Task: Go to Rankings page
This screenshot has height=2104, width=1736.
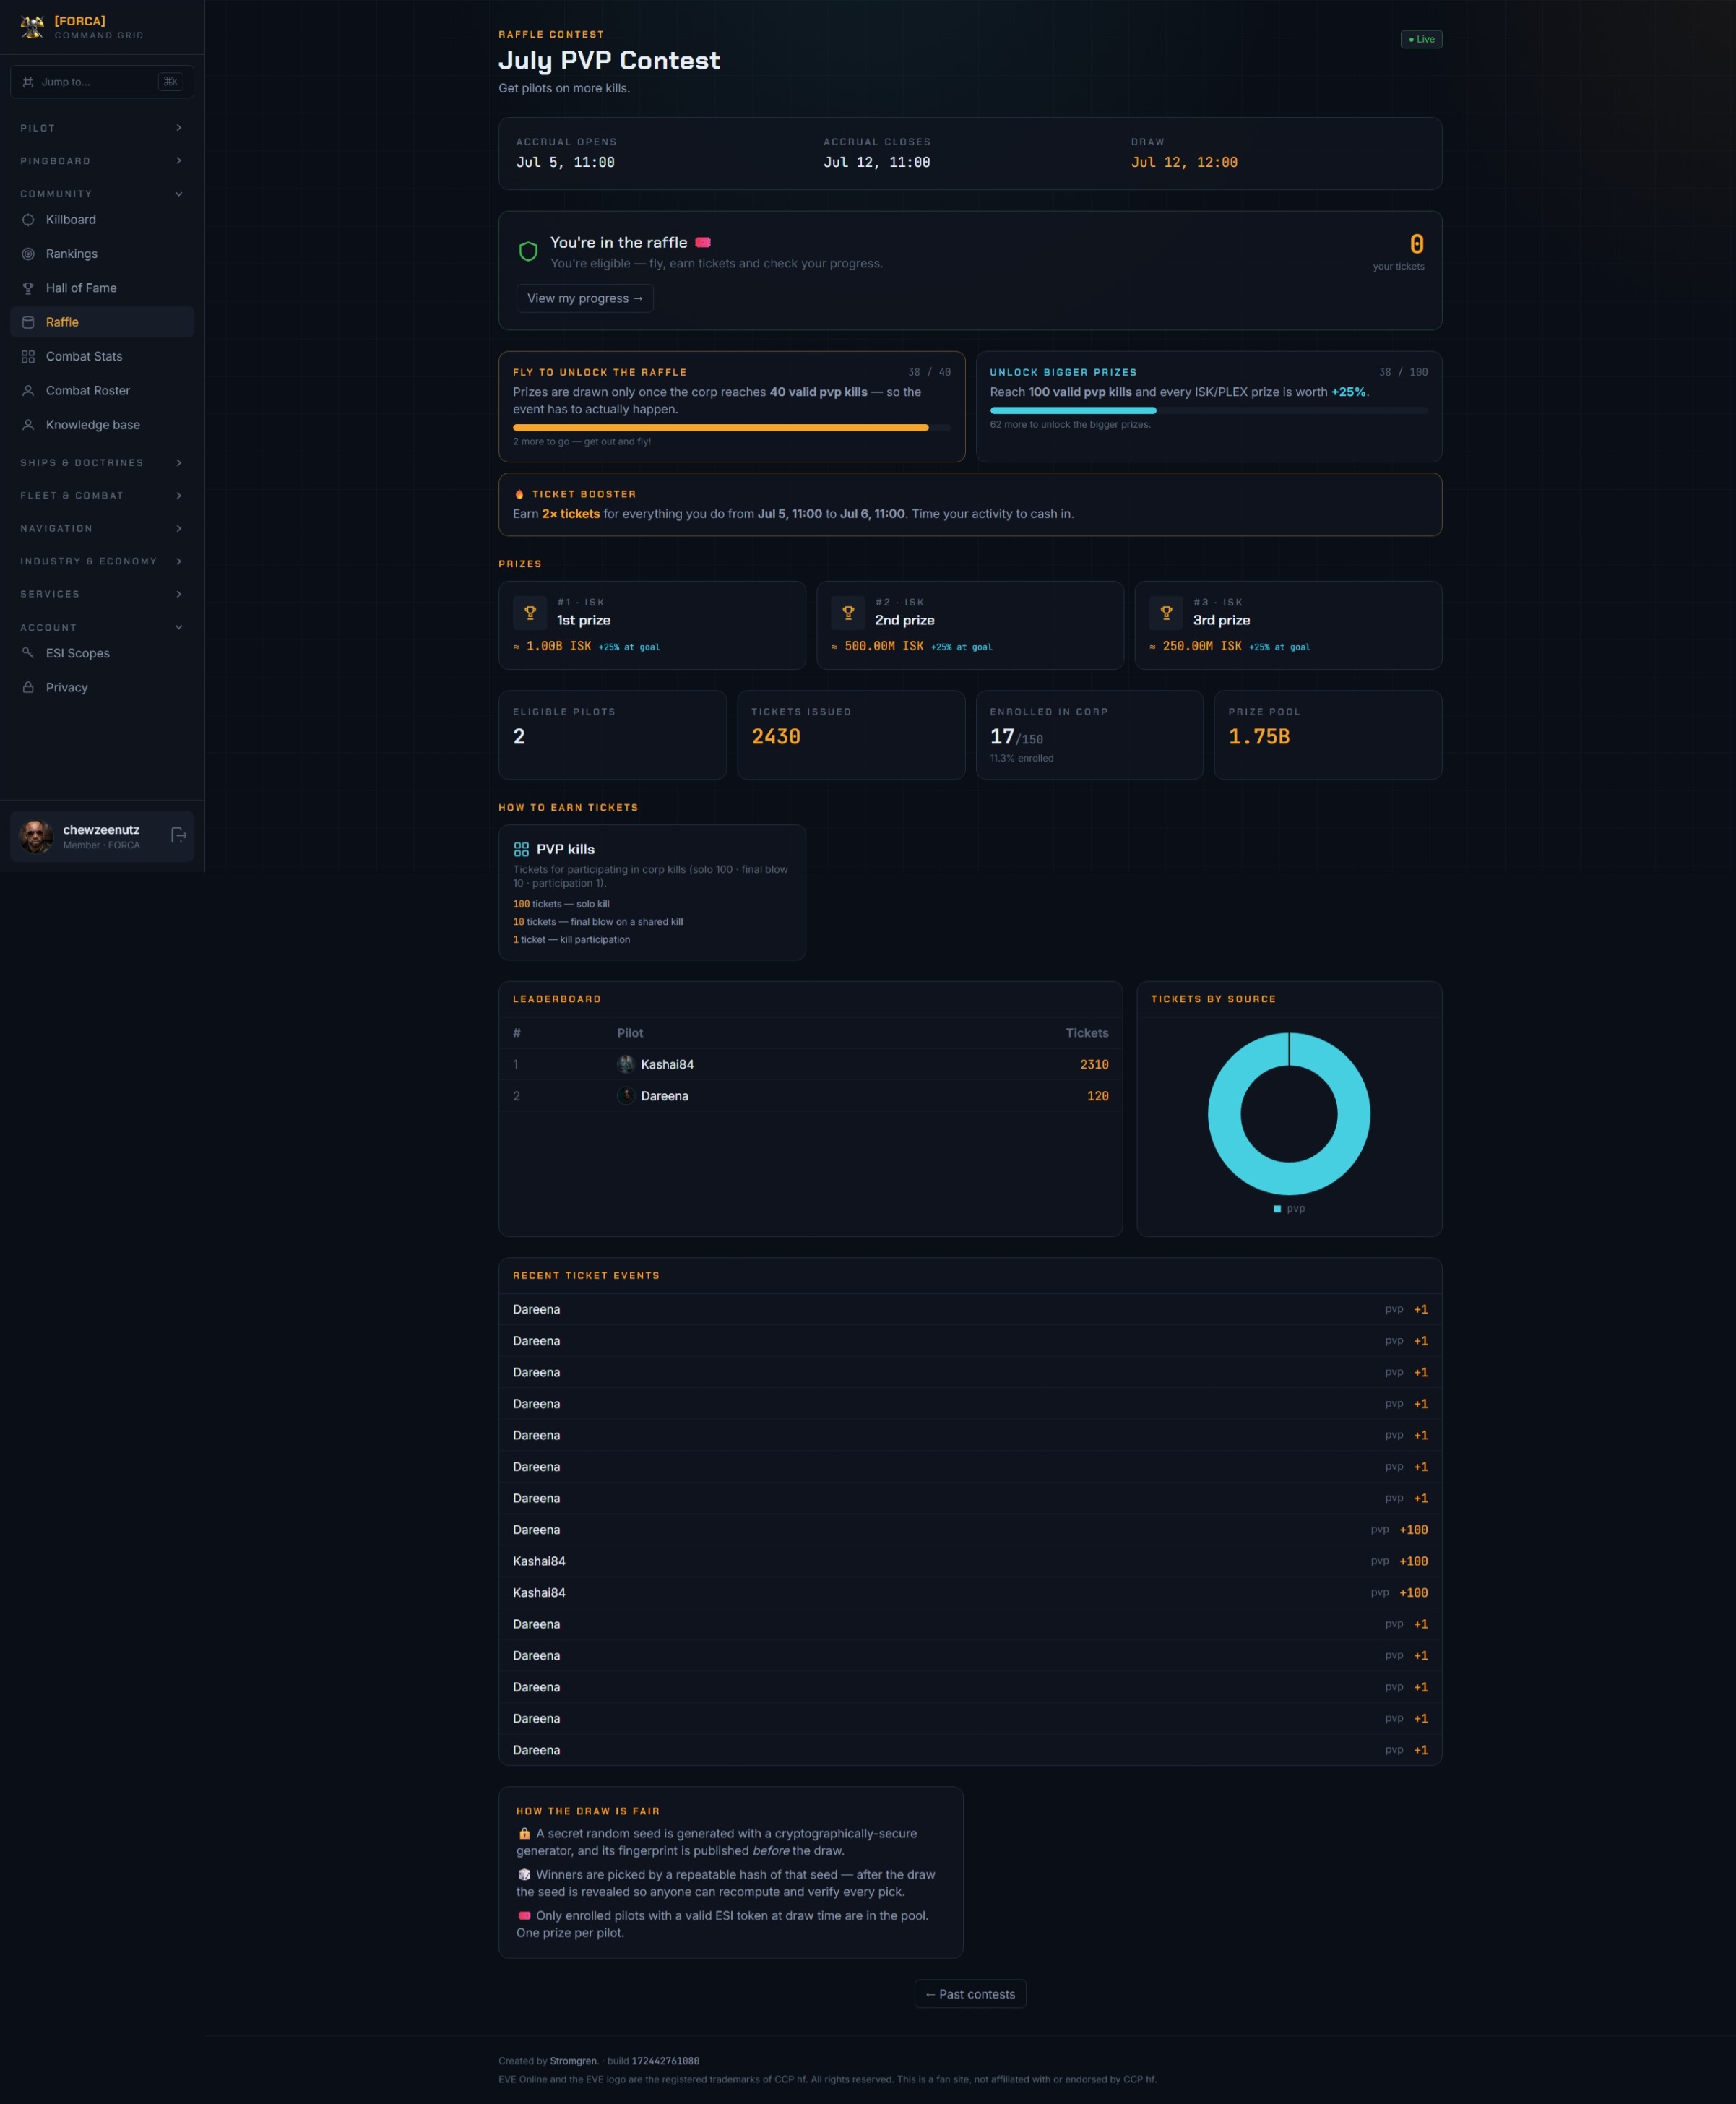Action: click(x=102, y=254)
